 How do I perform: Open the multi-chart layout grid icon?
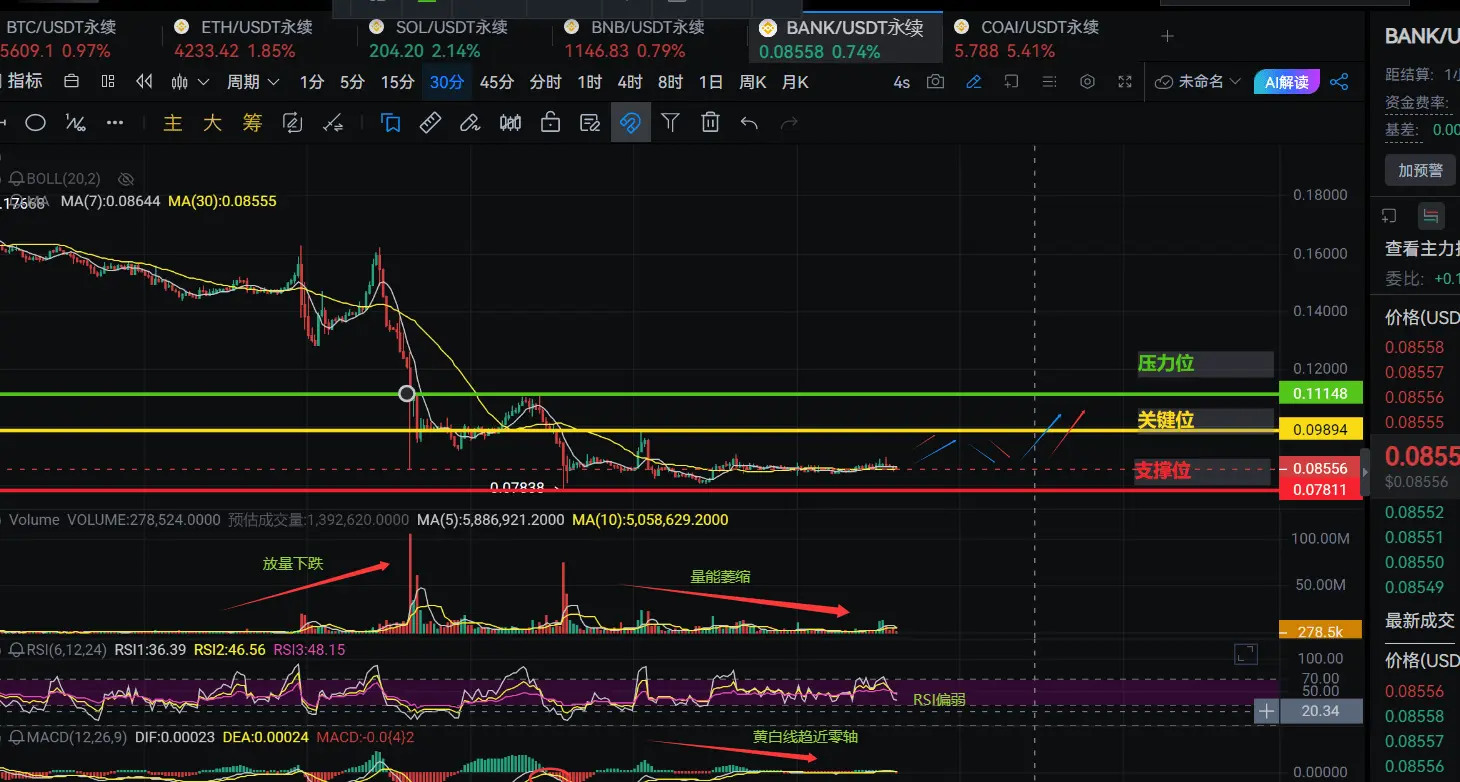tap(108, 82)
